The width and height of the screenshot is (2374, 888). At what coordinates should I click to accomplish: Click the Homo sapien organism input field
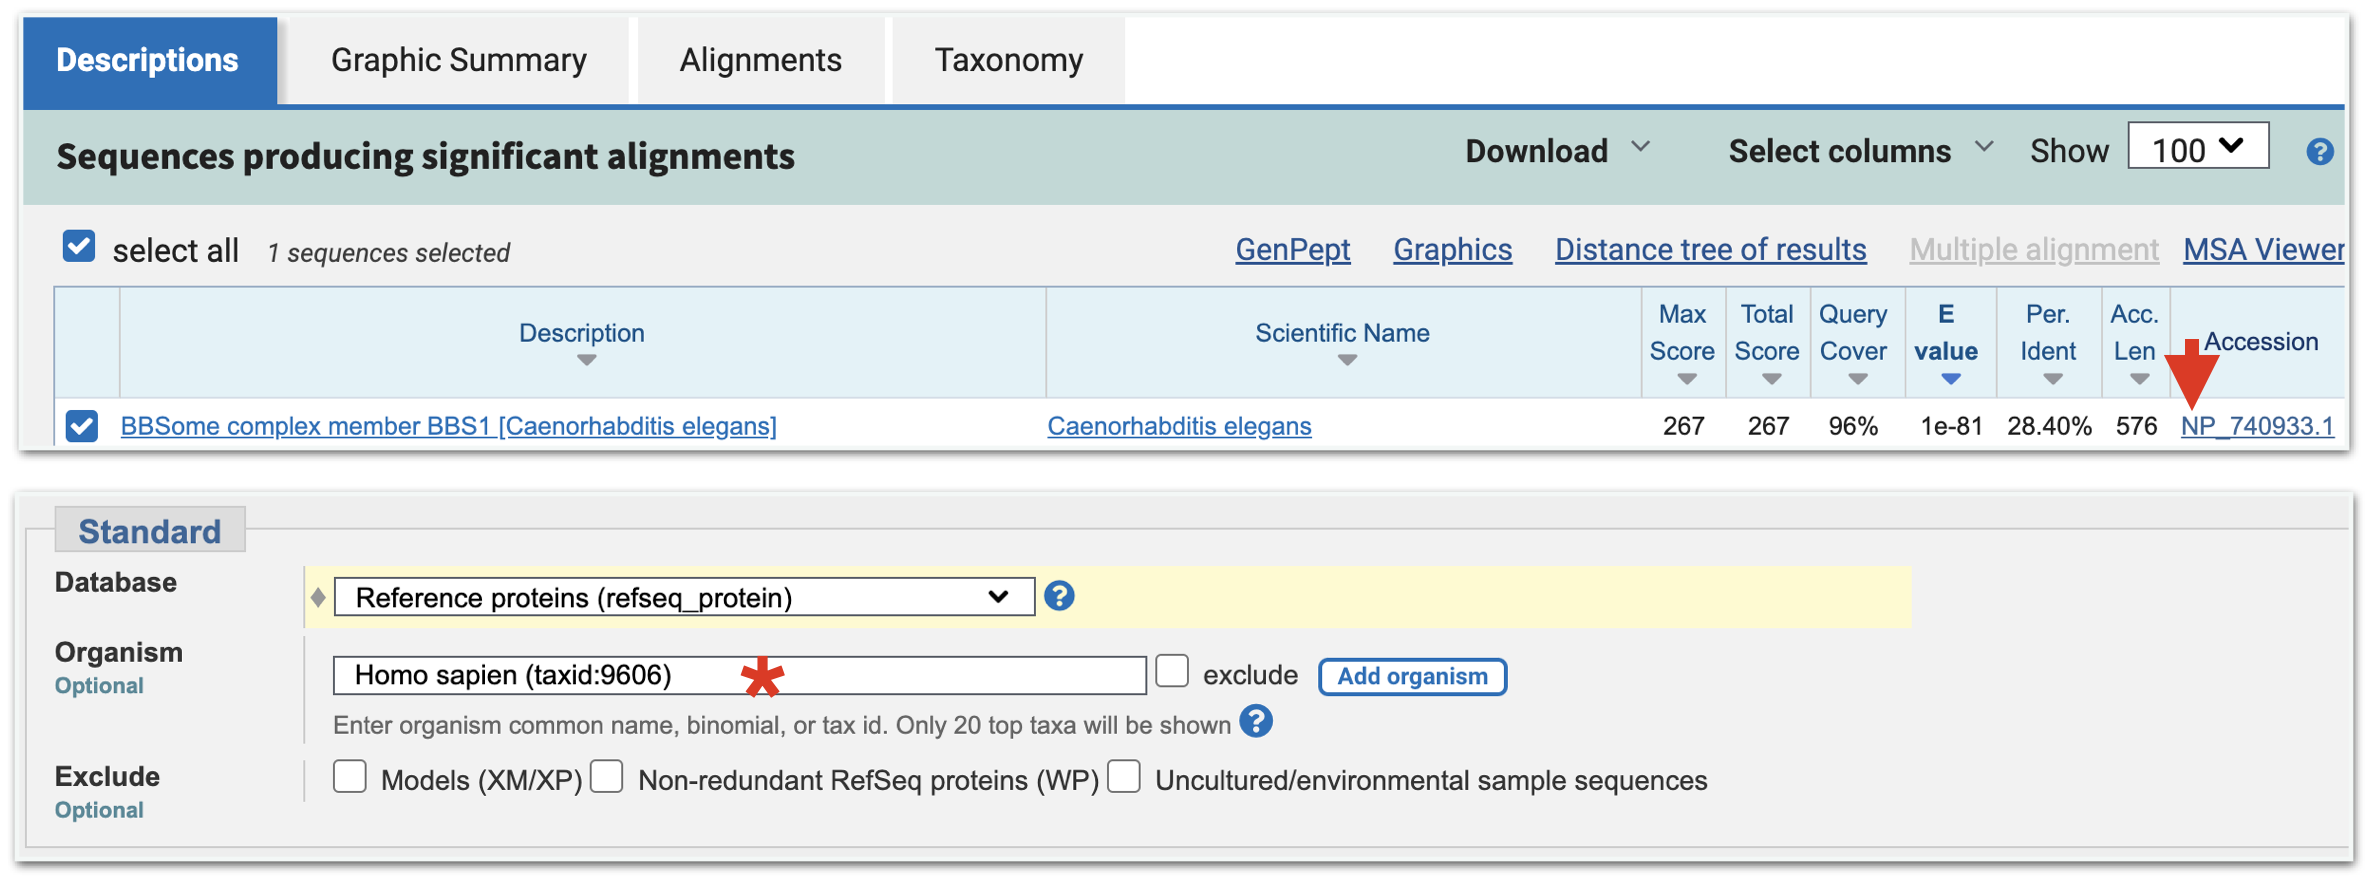coord(738,676)
